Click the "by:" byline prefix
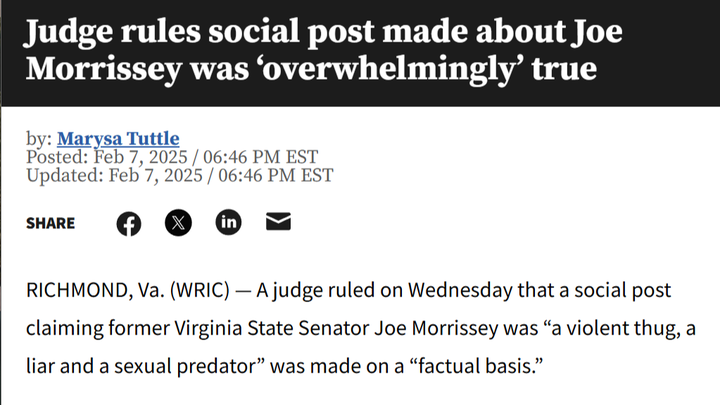The image size is (720, 405). [x=39, y=139]
